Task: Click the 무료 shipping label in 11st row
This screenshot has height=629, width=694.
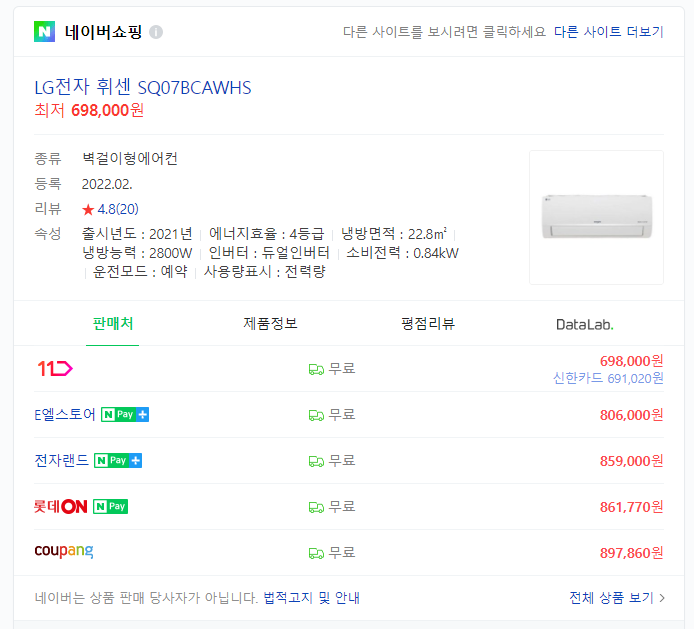Action: click(342, 369)
